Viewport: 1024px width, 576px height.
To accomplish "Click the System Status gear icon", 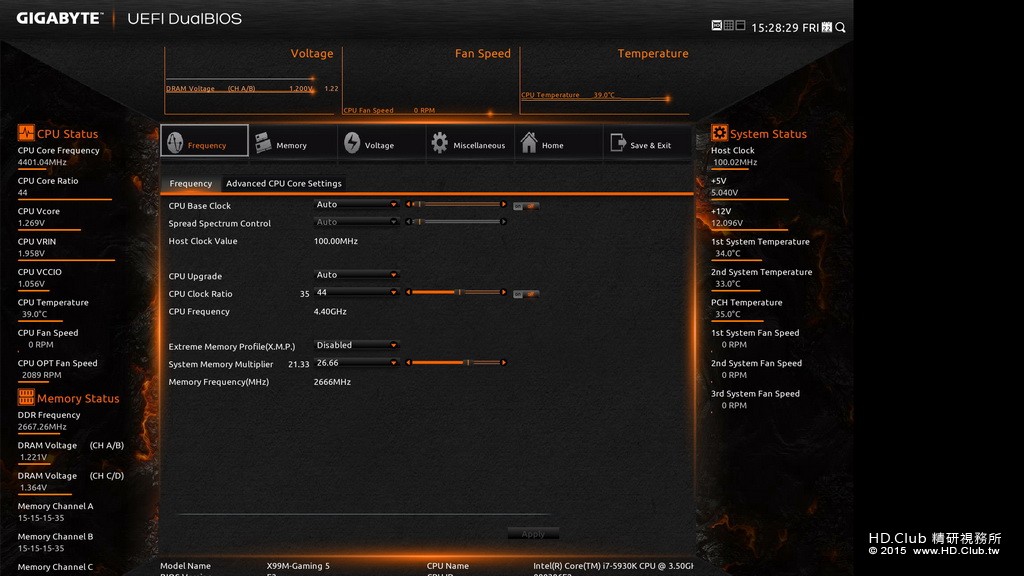I will click(x=719, y=133).
